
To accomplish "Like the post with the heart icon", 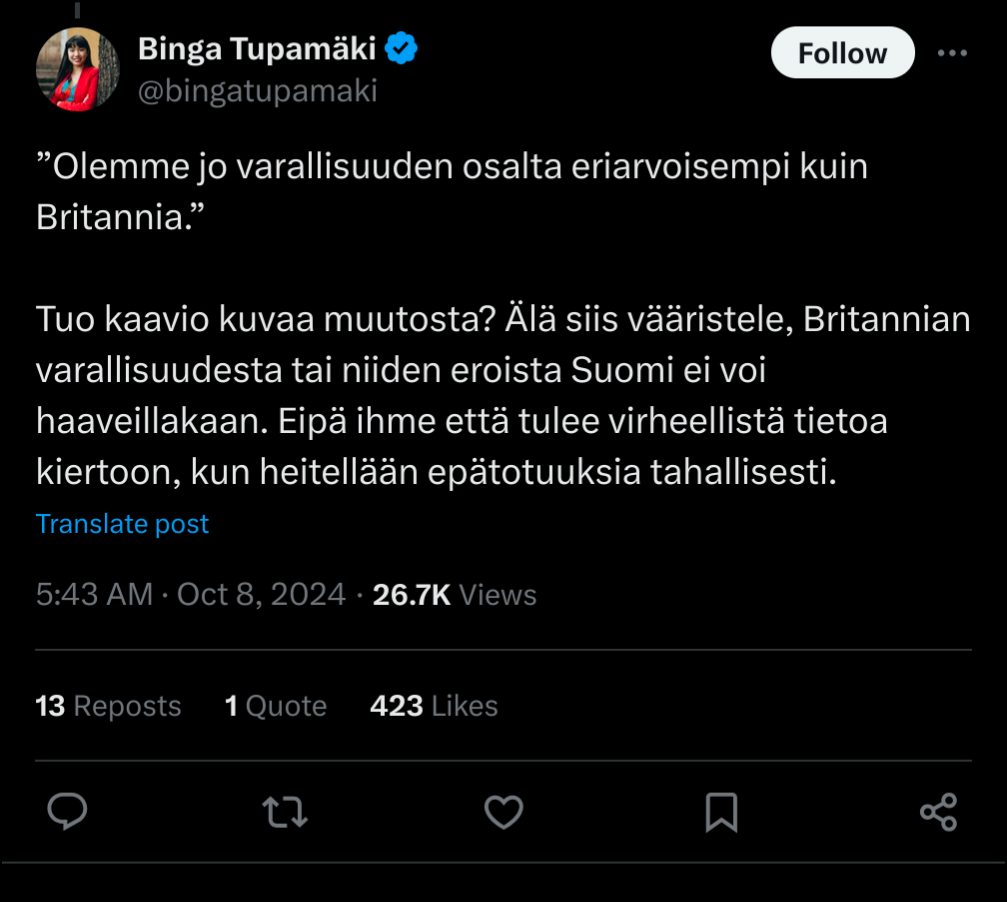I will [503, 811].
